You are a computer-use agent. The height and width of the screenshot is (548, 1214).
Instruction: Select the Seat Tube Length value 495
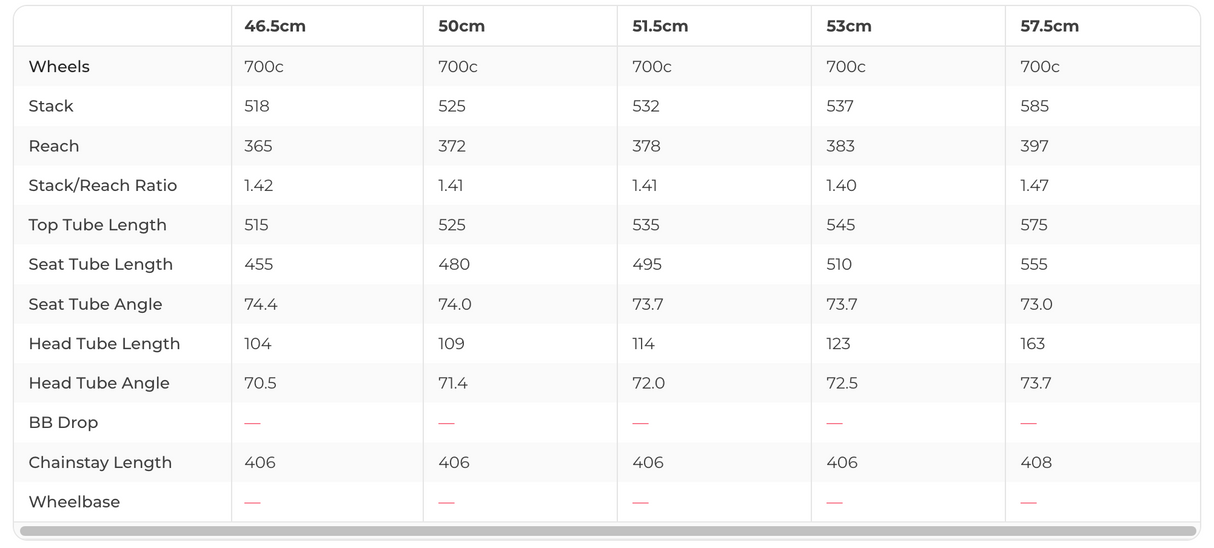[x=646, y=265]
